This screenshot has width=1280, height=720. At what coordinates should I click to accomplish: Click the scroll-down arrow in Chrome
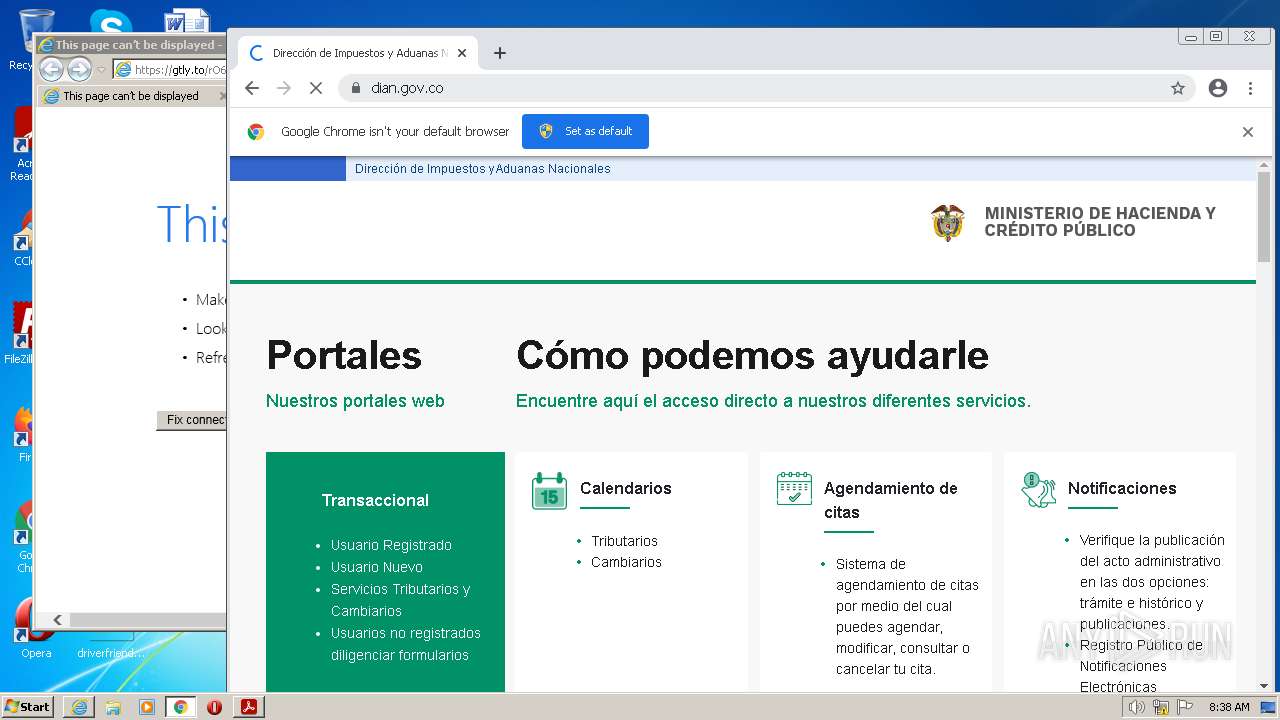(x=1264, y=685)
